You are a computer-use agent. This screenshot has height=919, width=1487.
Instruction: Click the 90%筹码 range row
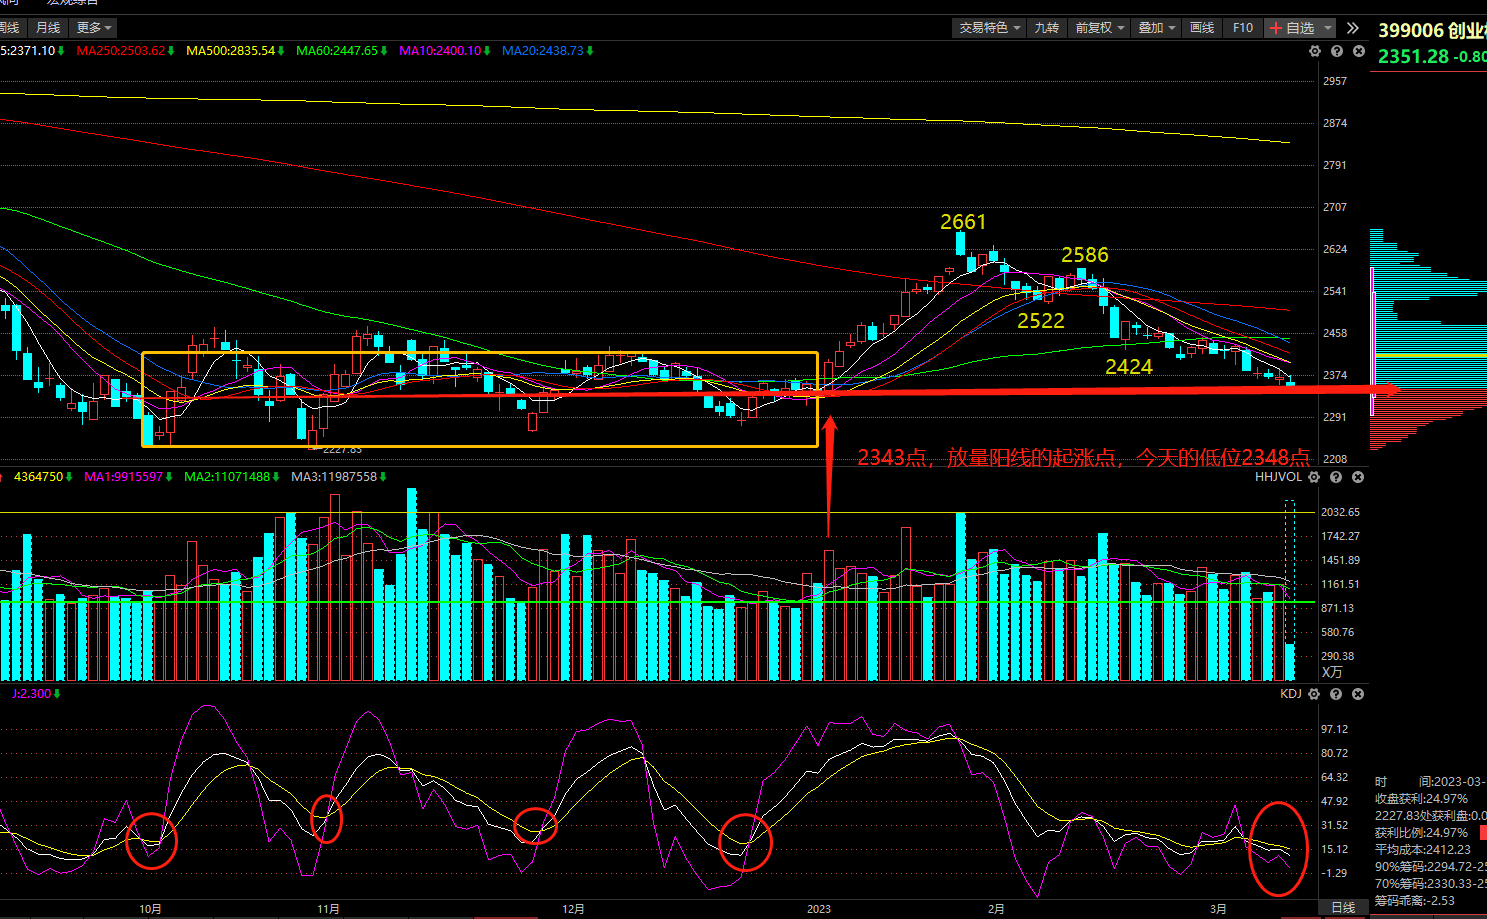(1430, 867)
